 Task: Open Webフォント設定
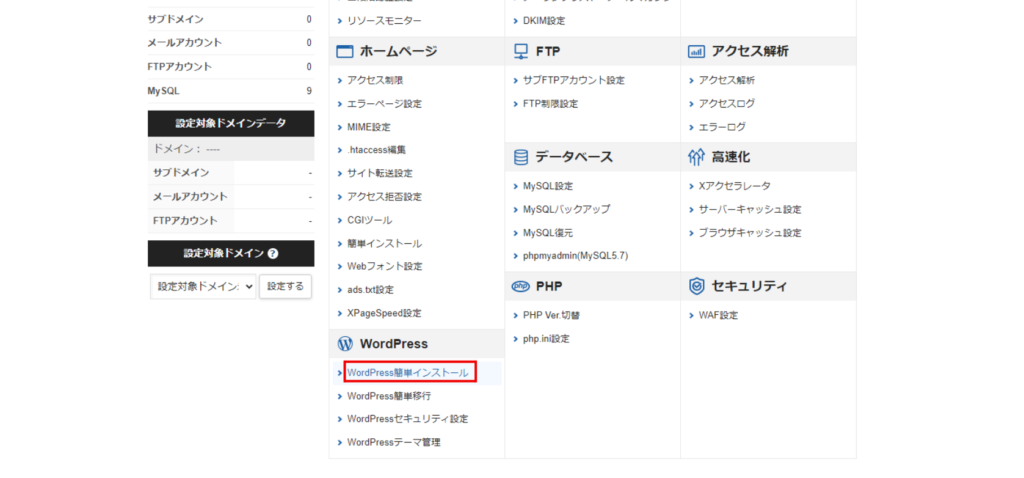[385, 266]
